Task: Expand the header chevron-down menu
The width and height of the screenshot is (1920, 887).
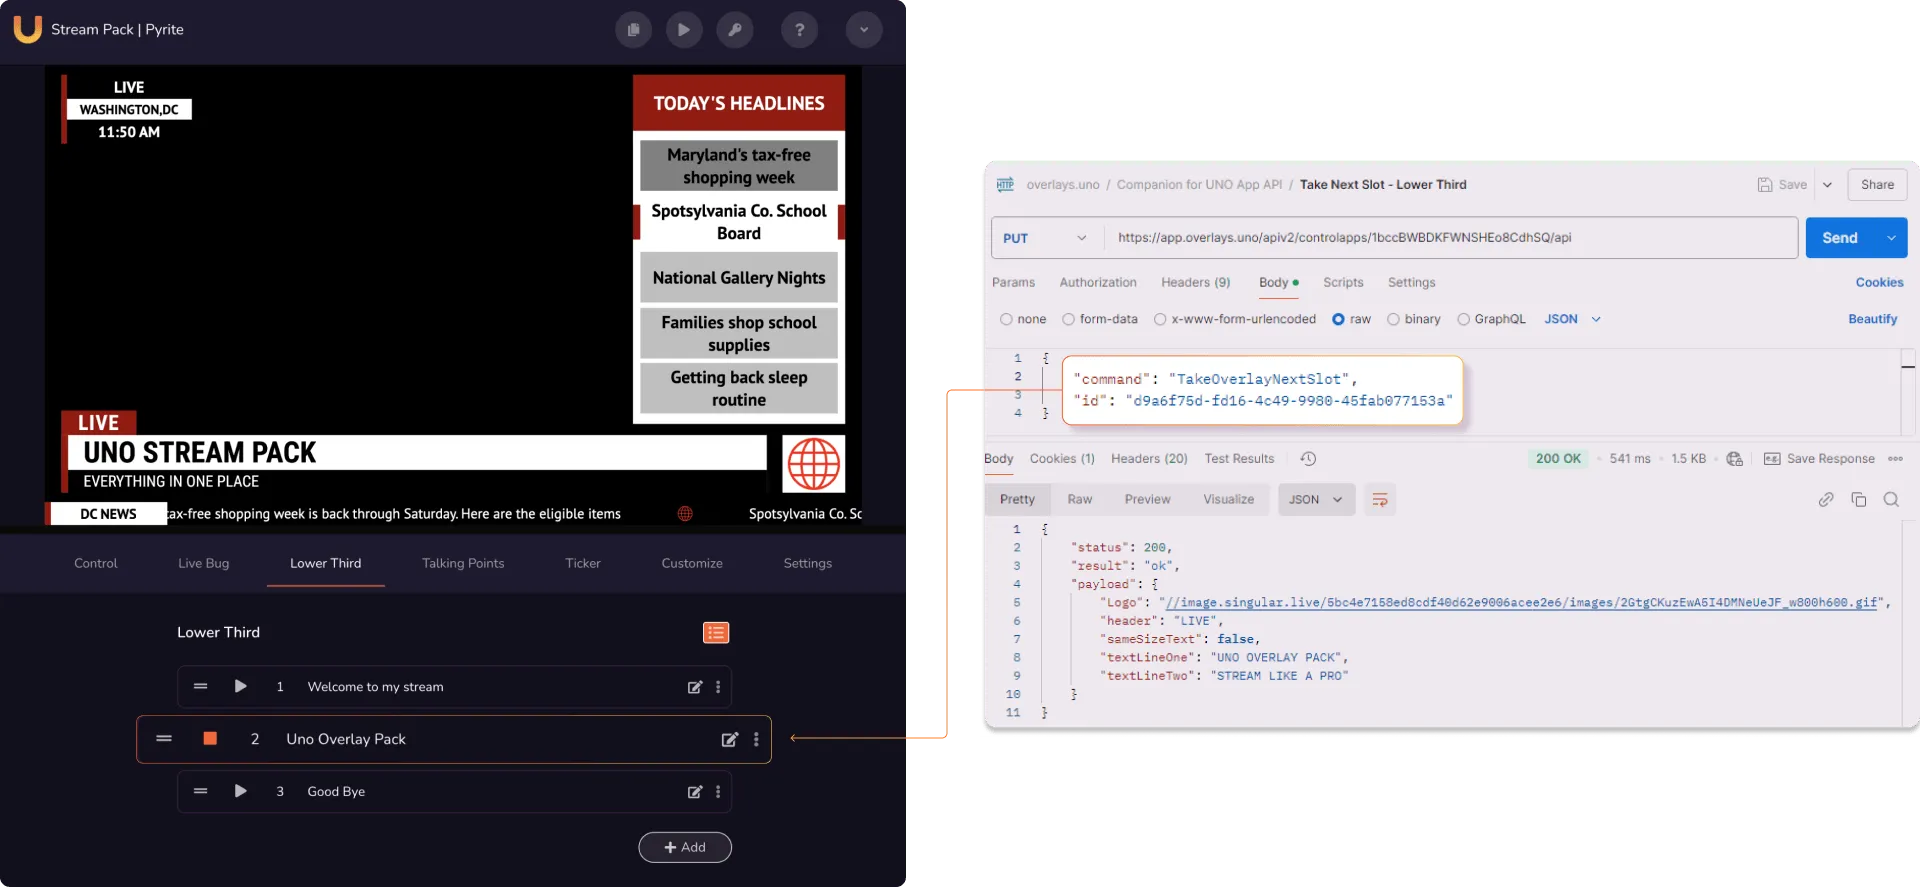Action: click(864, 30)
